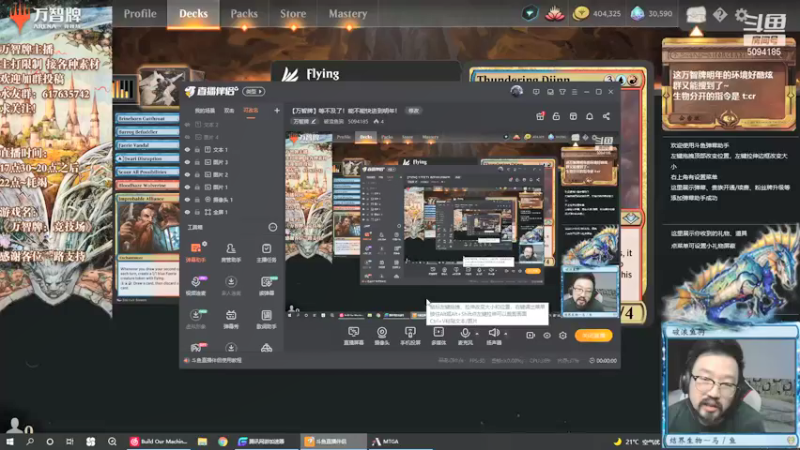Viewport: 800px width, 450px height.
Task: Open the mail icon in Arena header
Action: [696, 15]
